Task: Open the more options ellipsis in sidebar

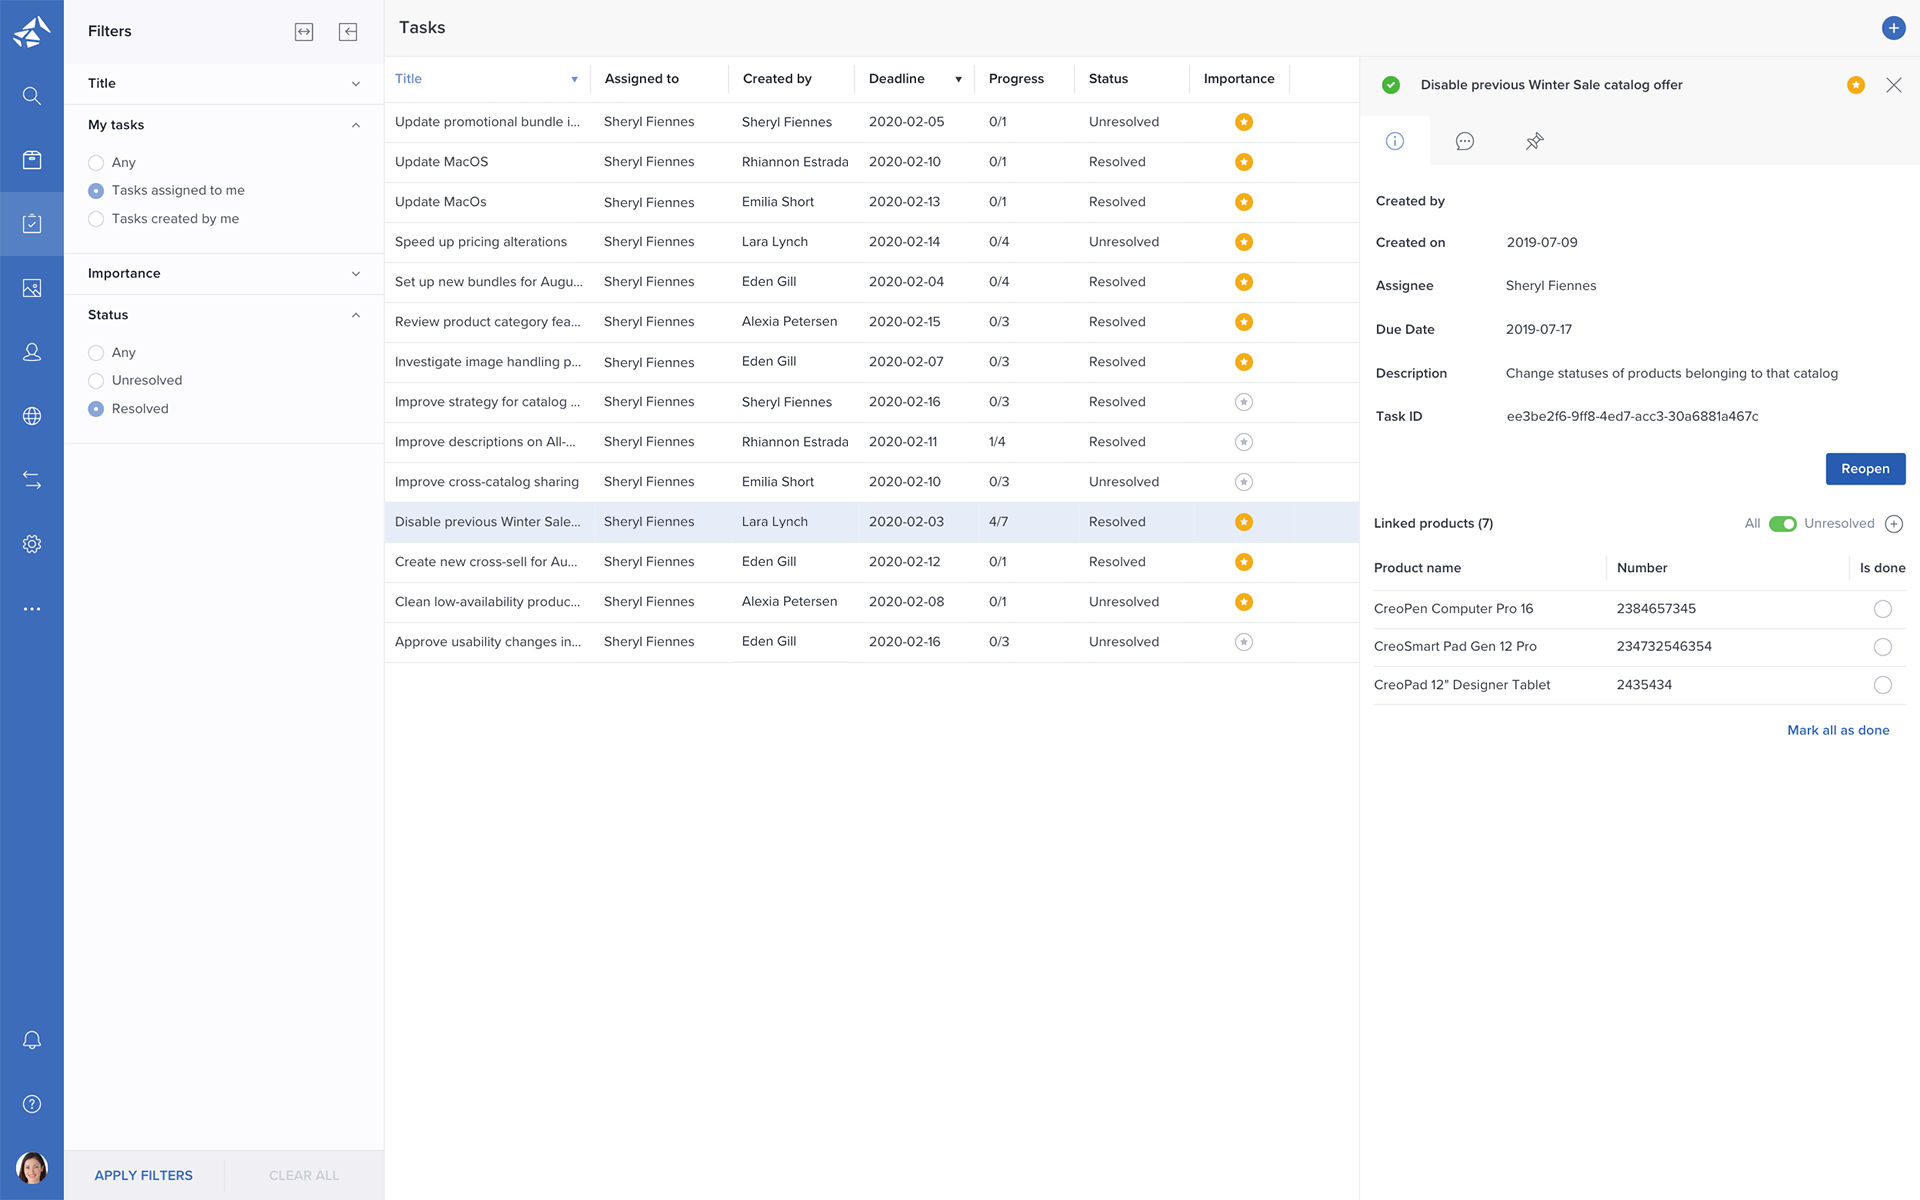Action: click(x=32, y=608)
